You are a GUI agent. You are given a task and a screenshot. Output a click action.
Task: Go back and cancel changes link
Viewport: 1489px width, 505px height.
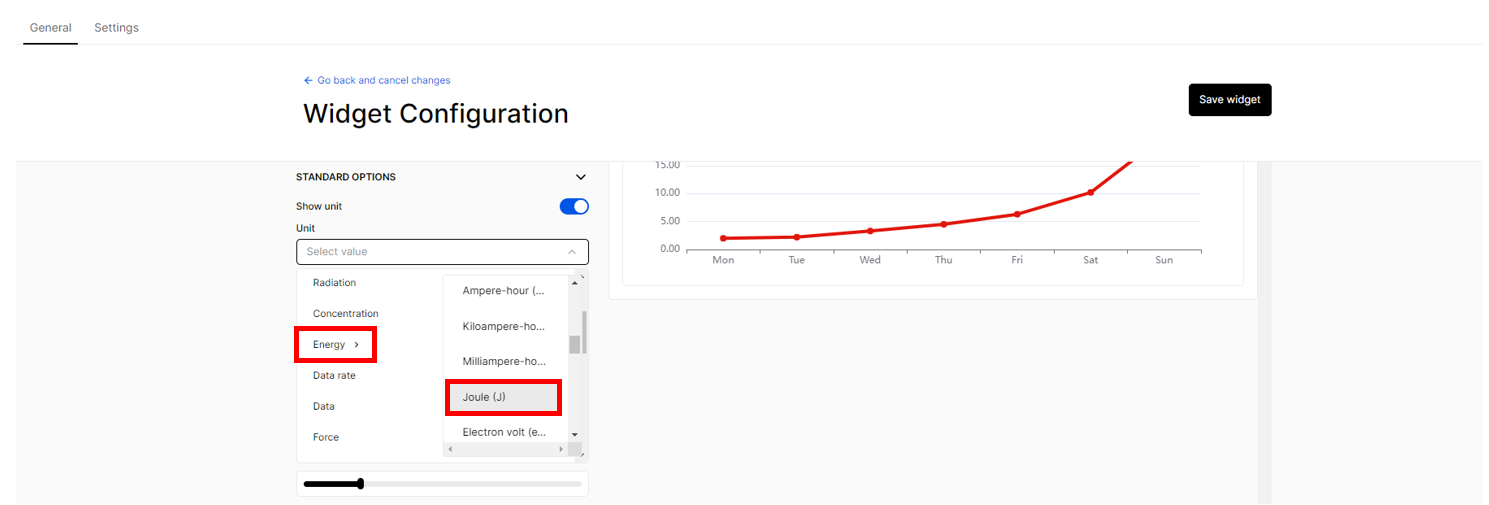(384, 80)
